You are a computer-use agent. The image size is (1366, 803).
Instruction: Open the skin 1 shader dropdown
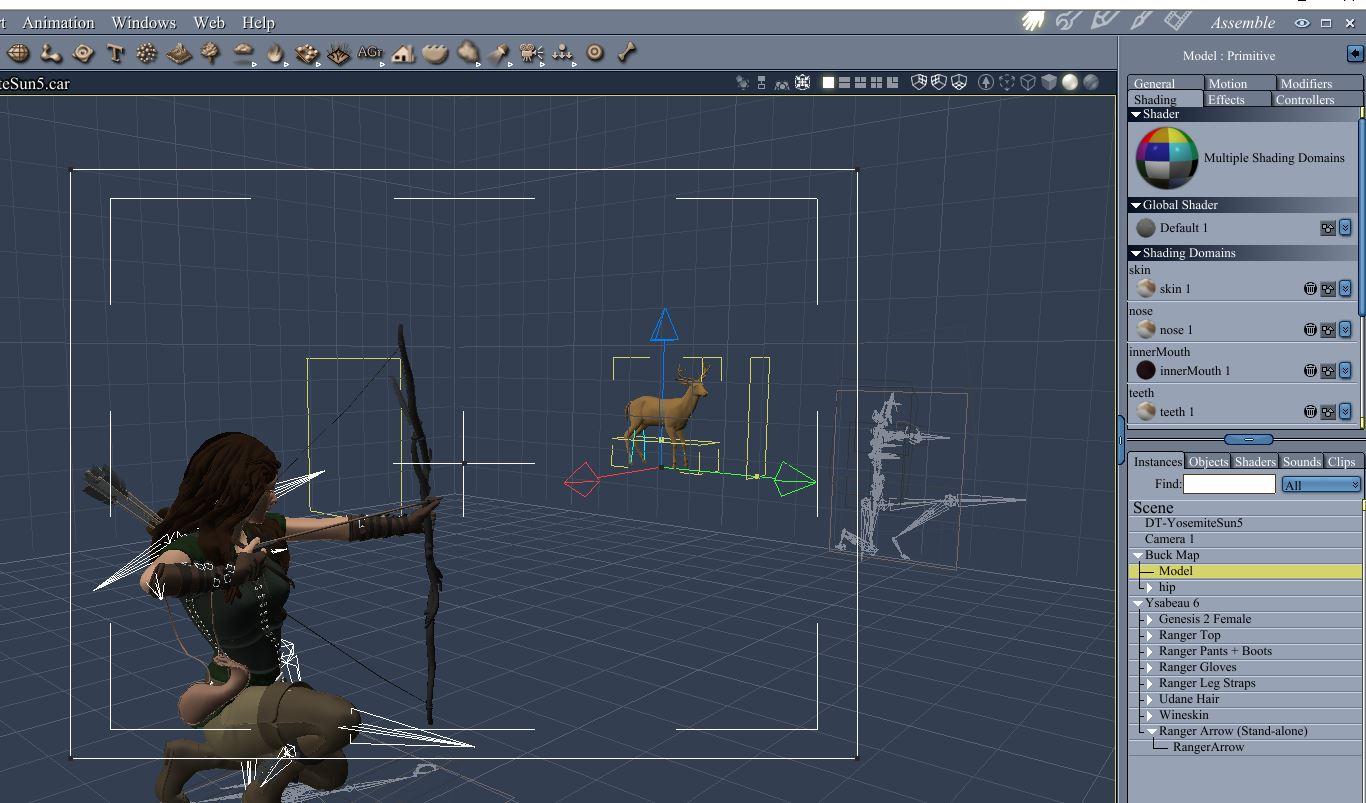click(x=1345, y=289)
